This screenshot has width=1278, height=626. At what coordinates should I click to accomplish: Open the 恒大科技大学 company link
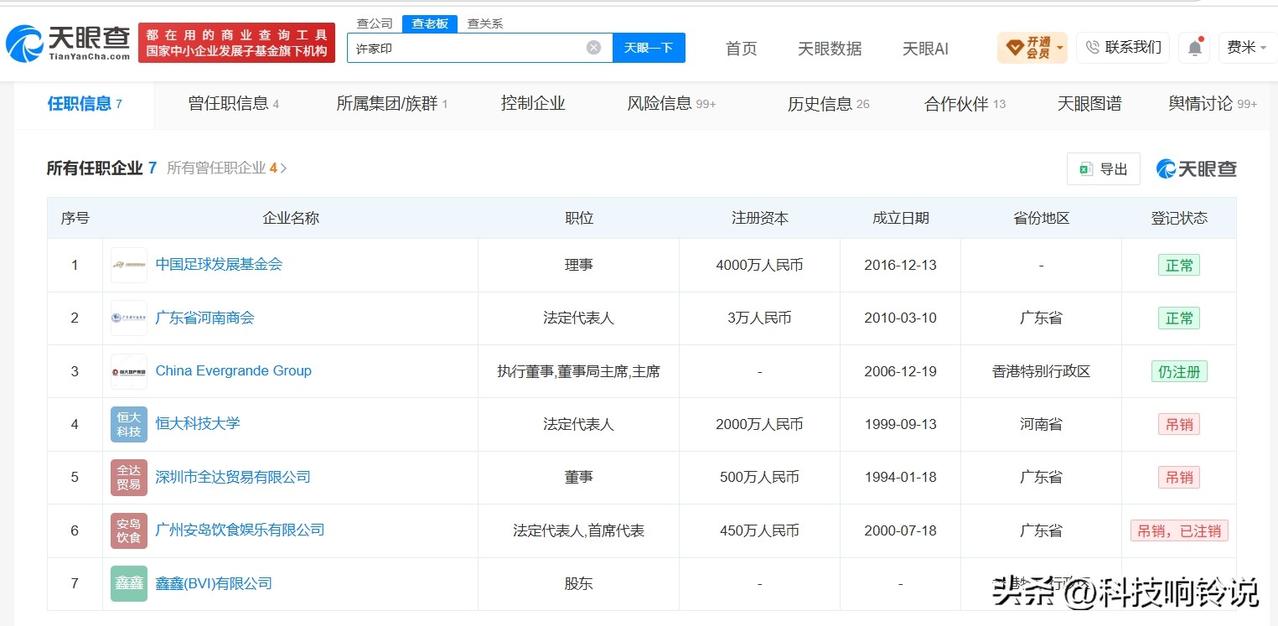tap(198, 423)
